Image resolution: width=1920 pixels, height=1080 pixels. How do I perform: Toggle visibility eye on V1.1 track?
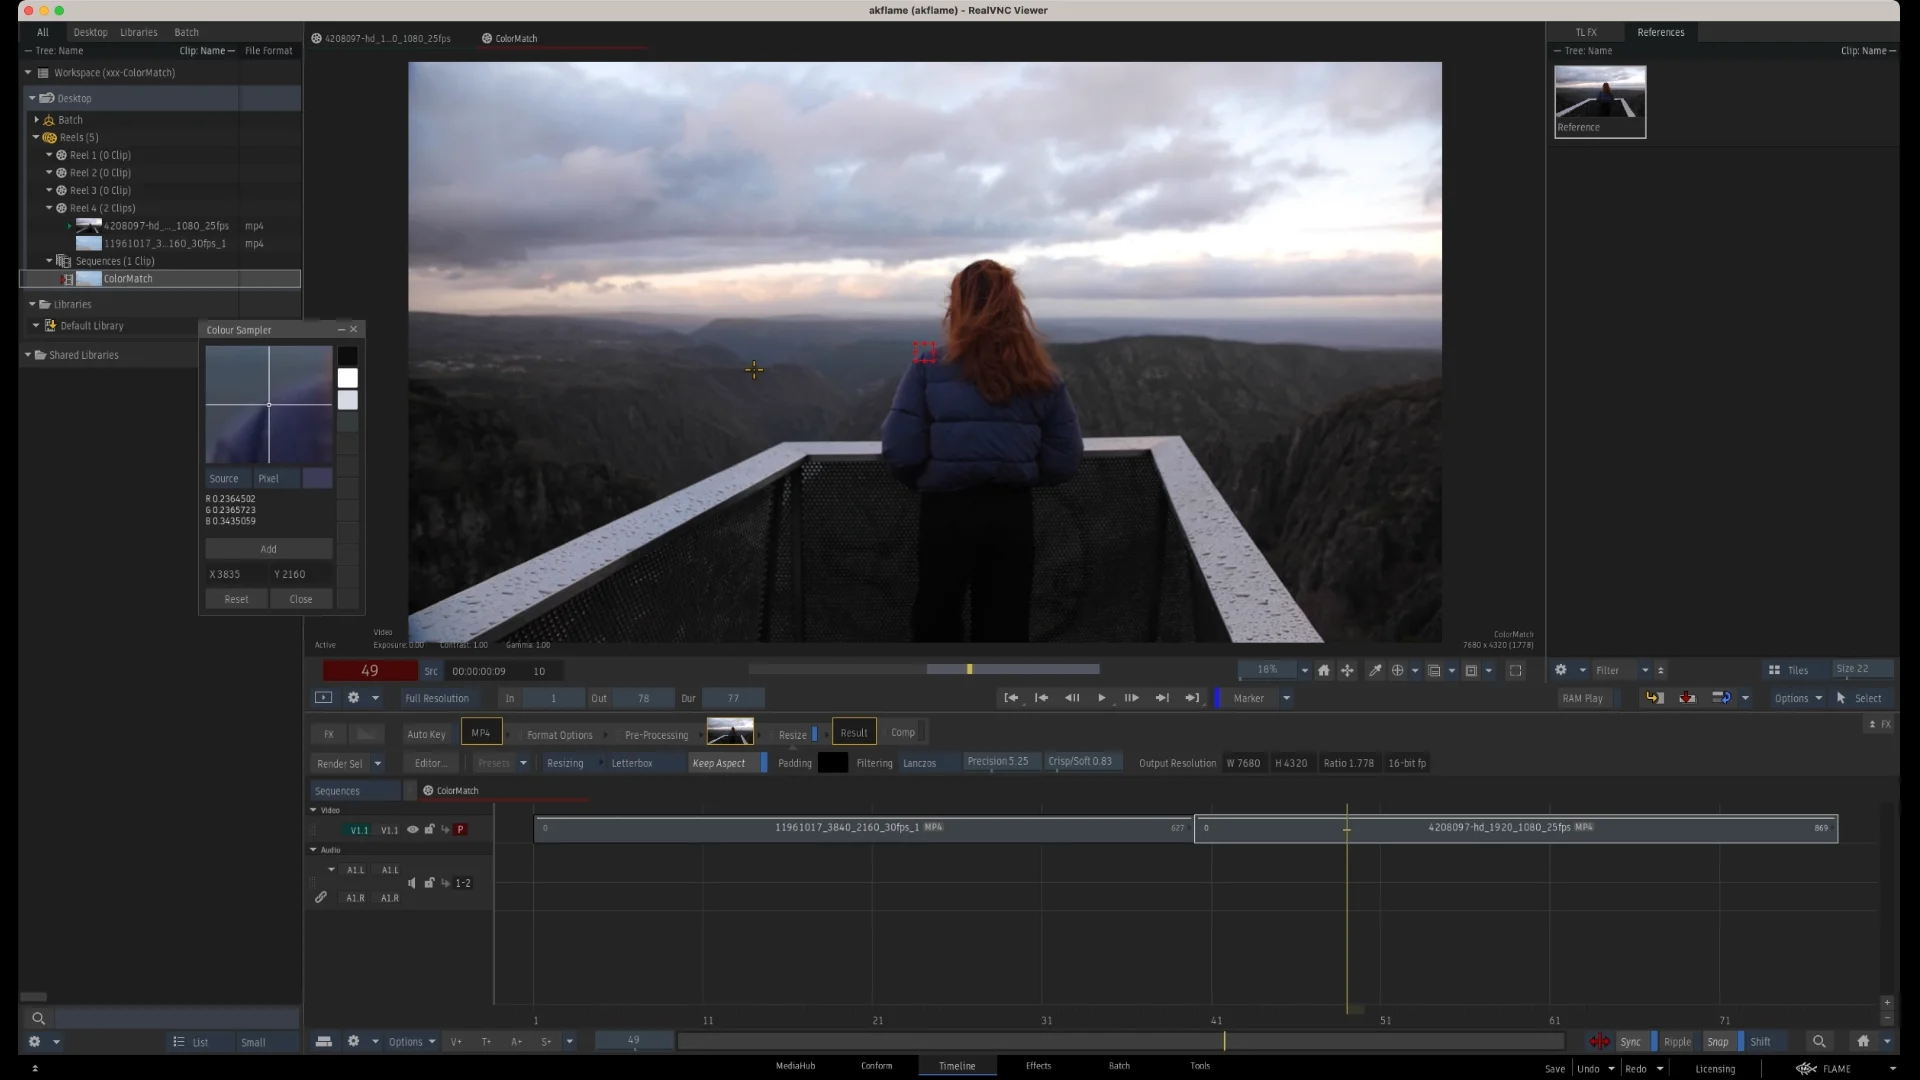(412, 830)
